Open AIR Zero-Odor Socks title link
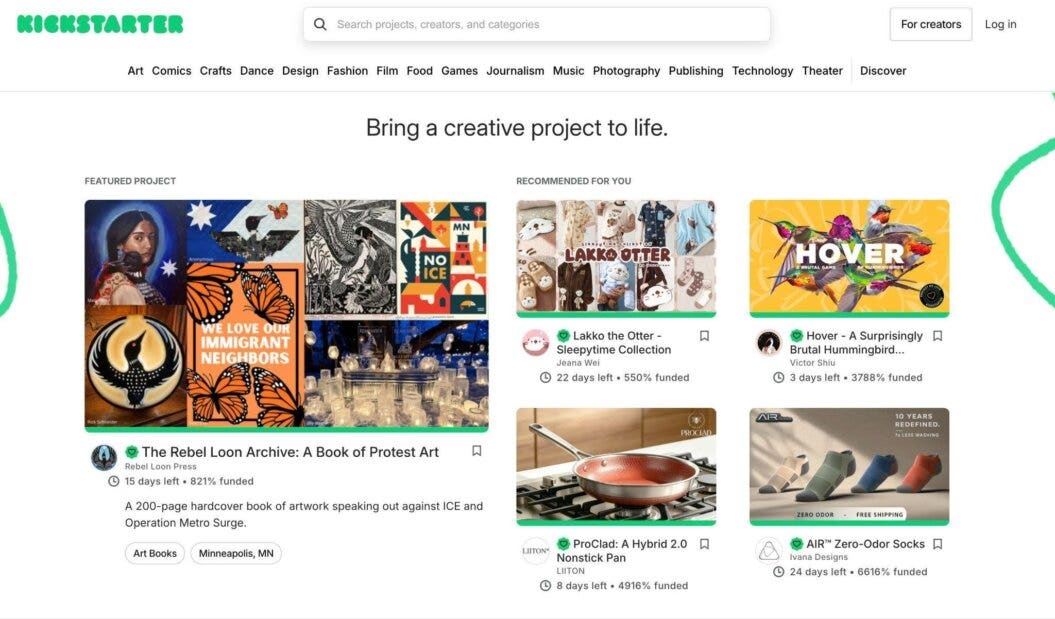The image size is (1055, 619). pyautogui.click(x=865, y=544)
